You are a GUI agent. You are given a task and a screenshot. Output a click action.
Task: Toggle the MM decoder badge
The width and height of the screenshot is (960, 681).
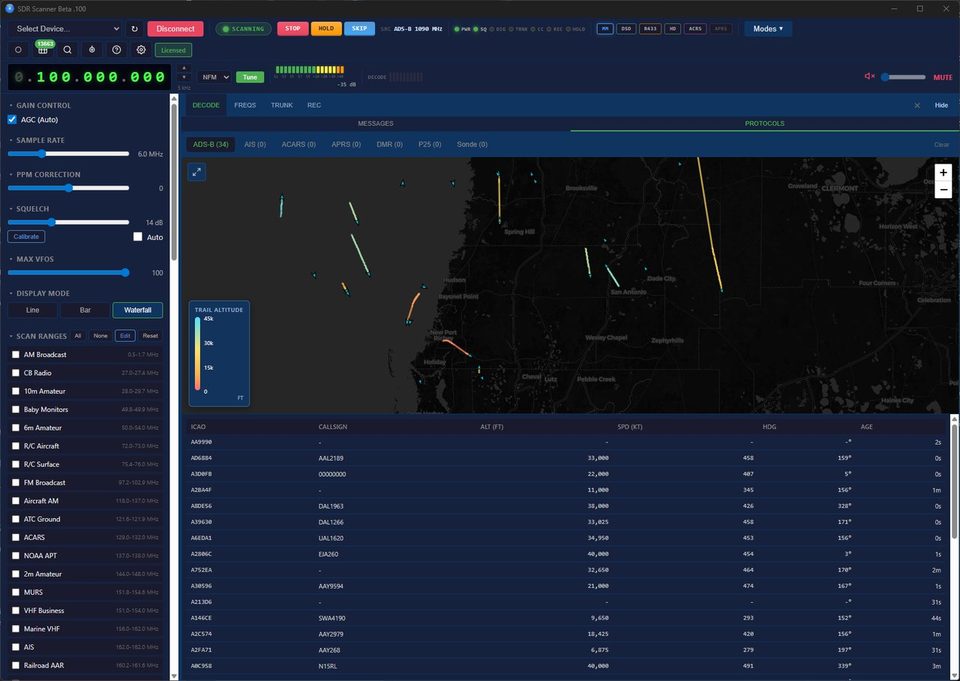click(x=605, y=29)
